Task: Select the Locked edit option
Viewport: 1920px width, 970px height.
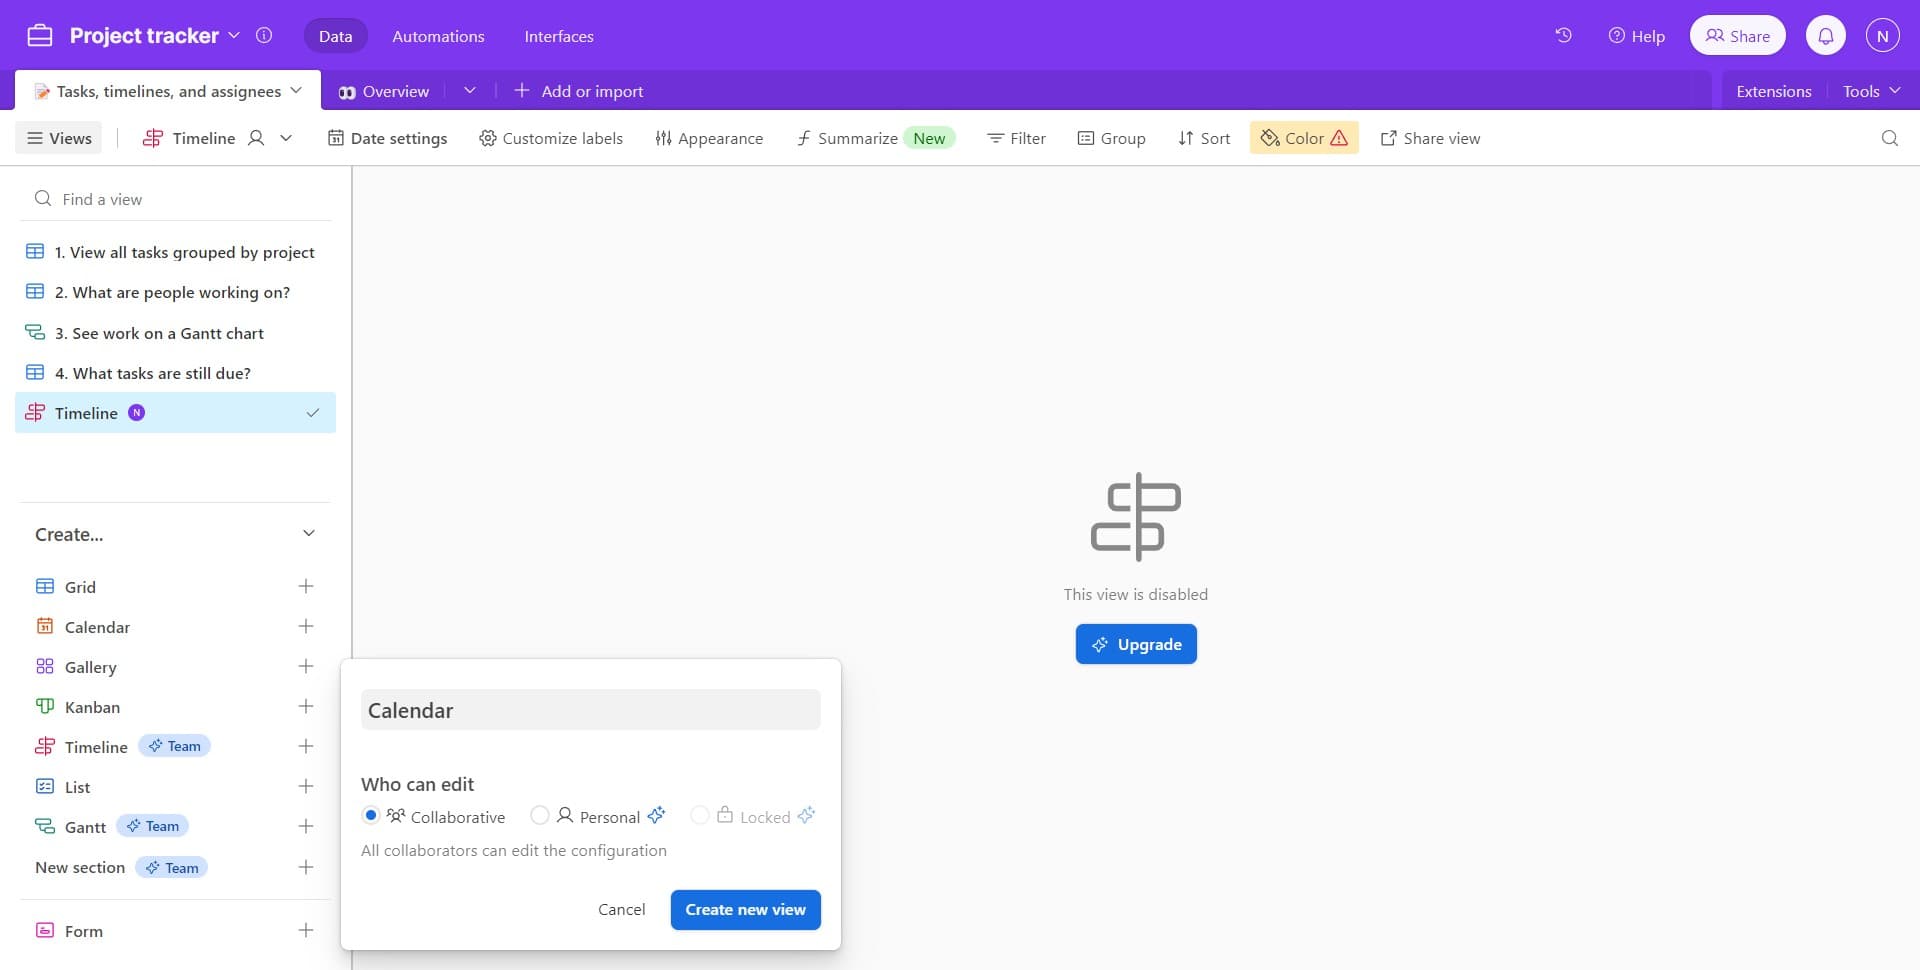Action: point(700,815)
